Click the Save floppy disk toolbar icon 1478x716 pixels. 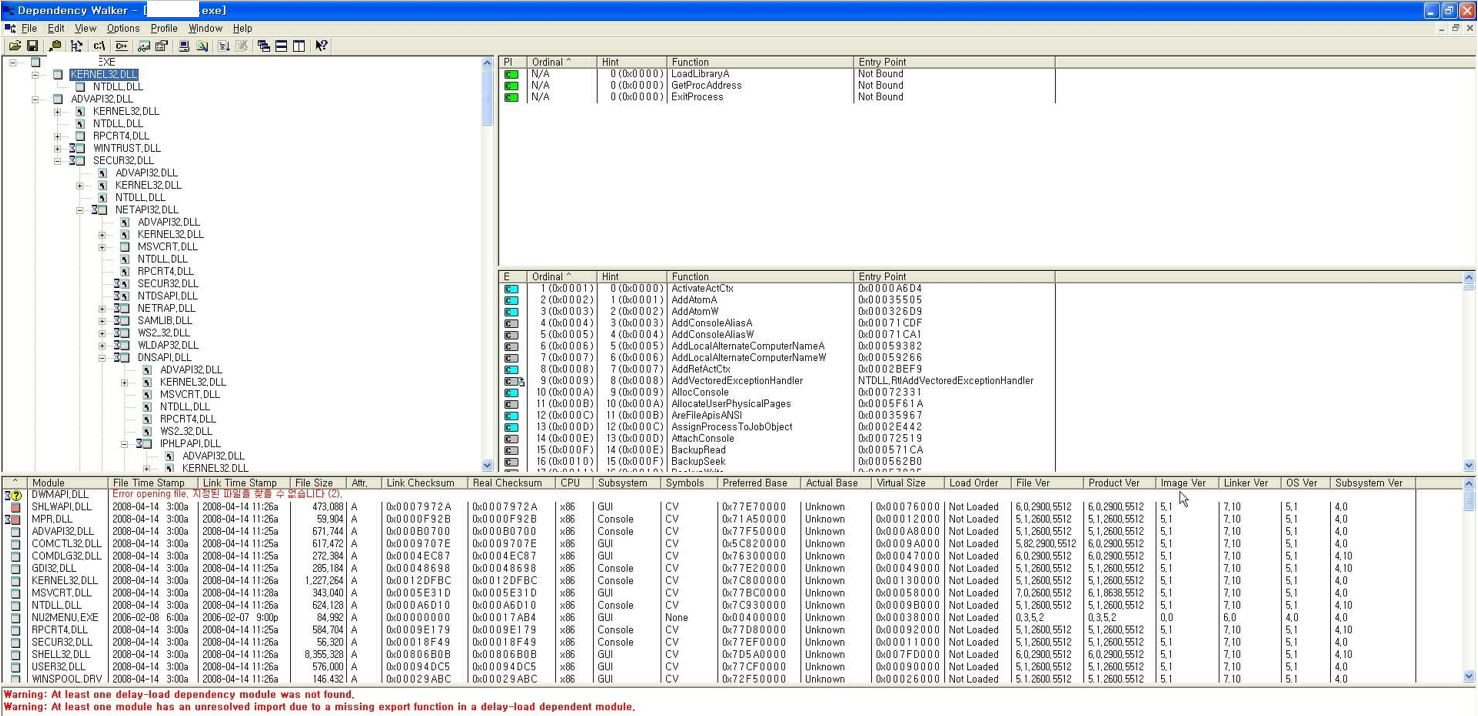click(x=32, y=46)
